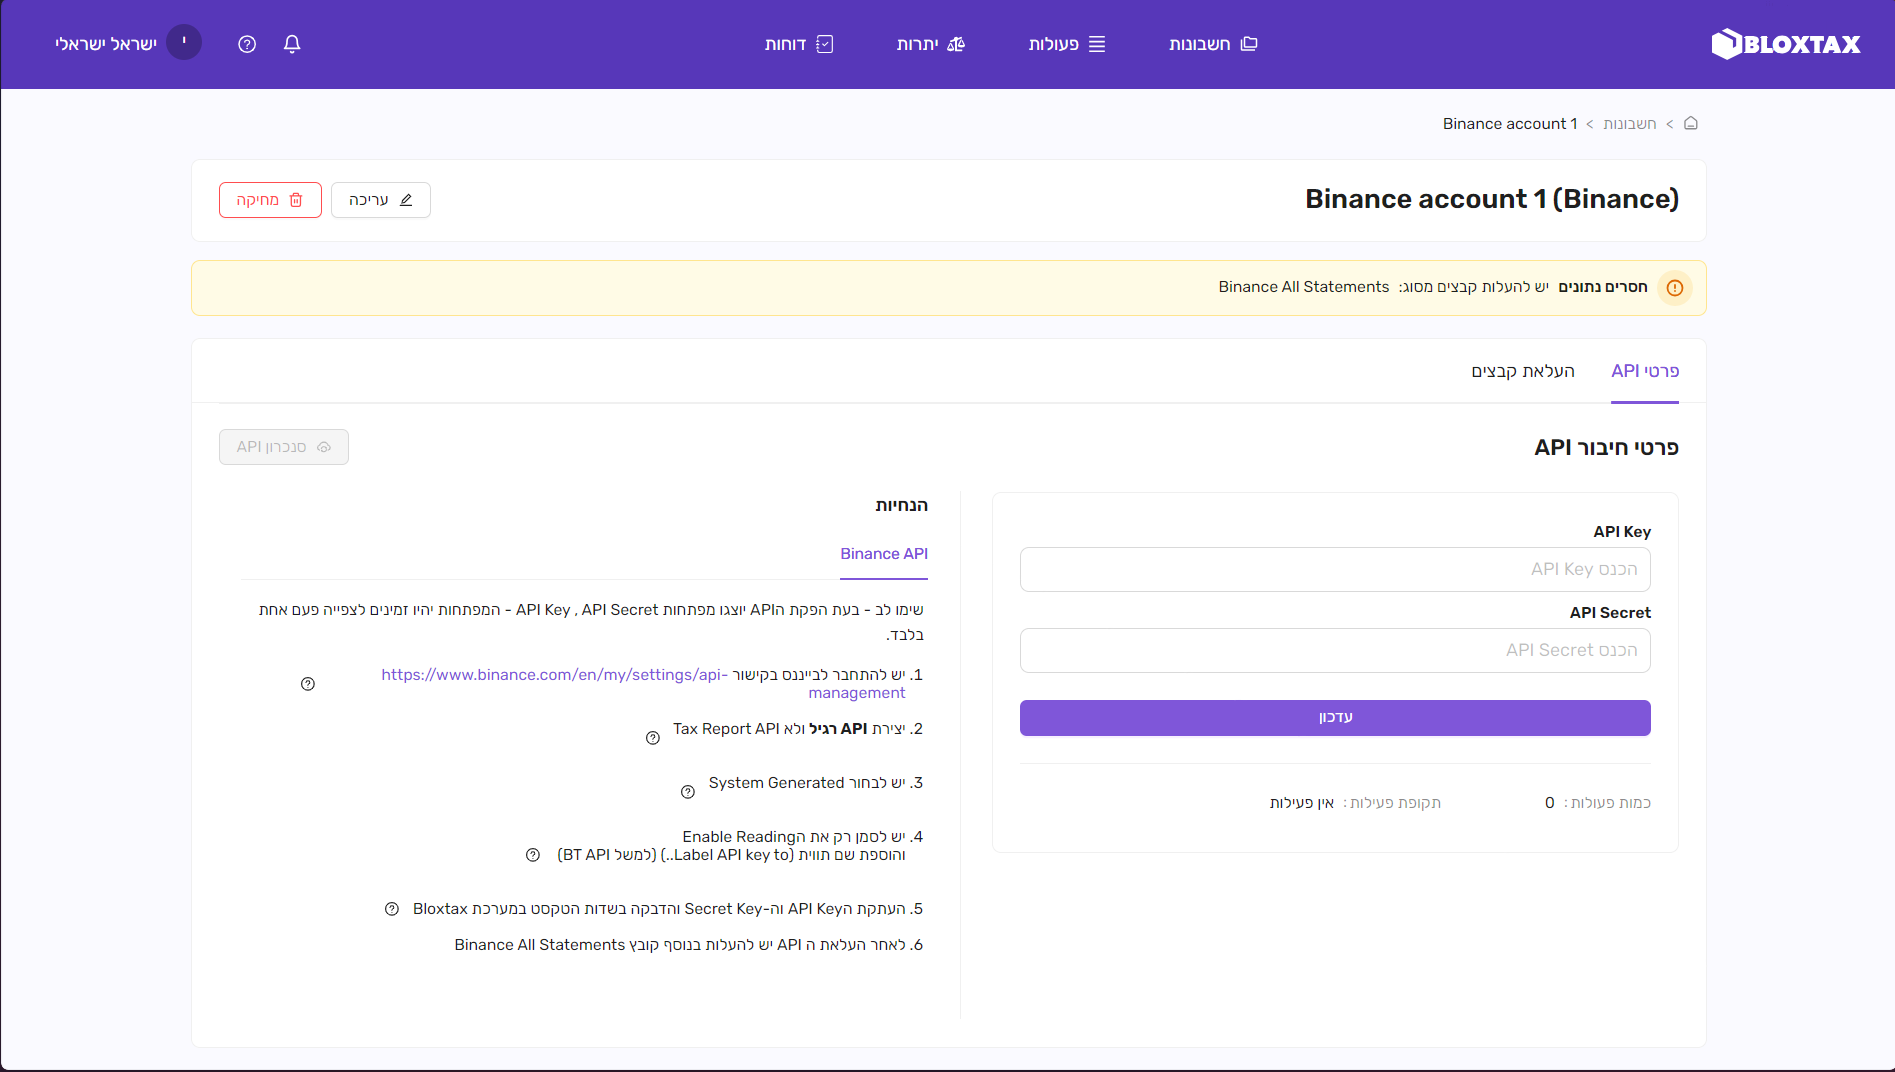Click the עדכון update button
The height and width of the screenshot is (1072, 1895).
[x=1335, y=718]
